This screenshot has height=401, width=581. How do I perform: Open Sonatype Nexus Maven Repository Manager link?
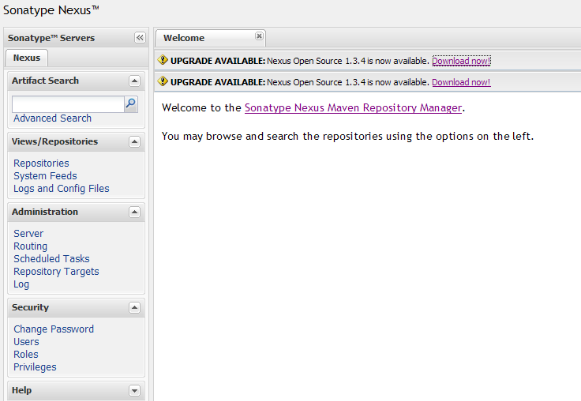[353, 108]
